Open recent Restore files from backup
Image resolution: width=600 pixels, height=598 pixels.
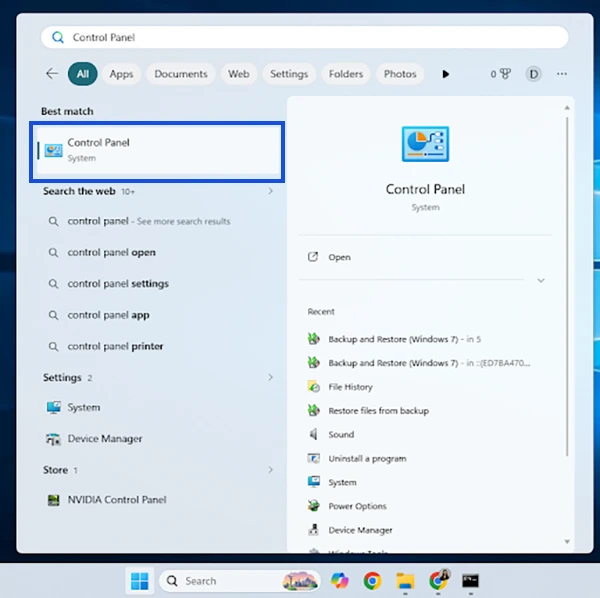(368, 411)
